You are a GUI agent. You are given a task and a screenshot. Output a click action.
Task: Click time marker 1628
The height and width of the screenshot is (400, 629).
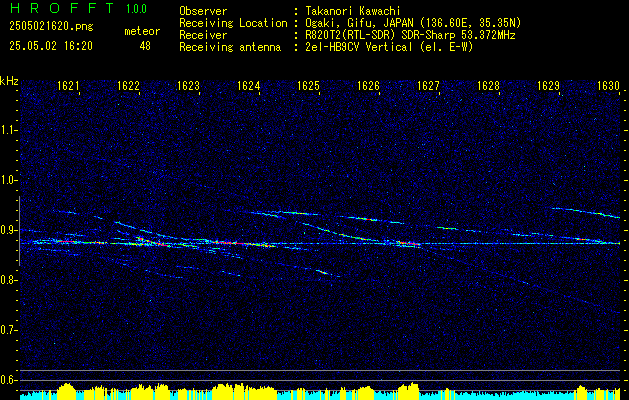pos(489,85)
